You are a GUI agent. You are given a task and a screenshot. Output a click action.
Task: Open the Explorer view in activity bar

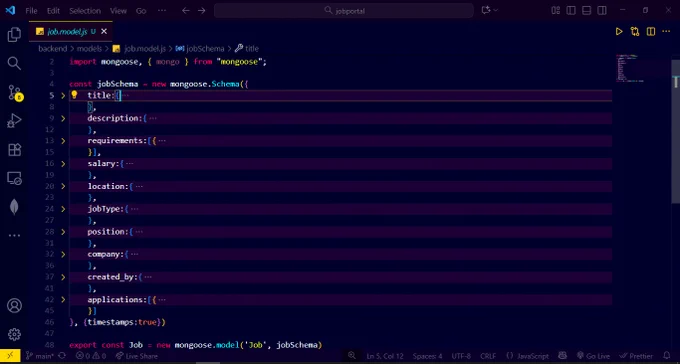coord(14,34)
